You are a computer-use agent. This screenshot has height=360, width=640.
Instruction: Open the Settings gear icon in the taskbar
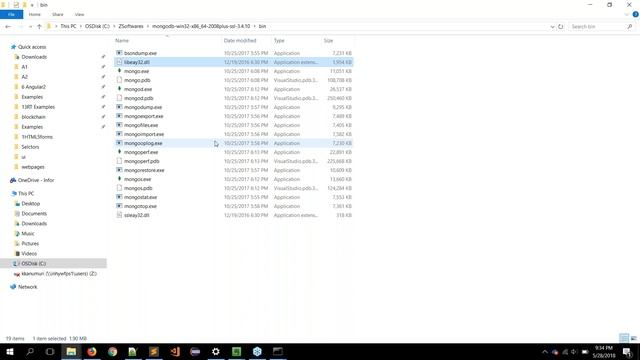216,351
